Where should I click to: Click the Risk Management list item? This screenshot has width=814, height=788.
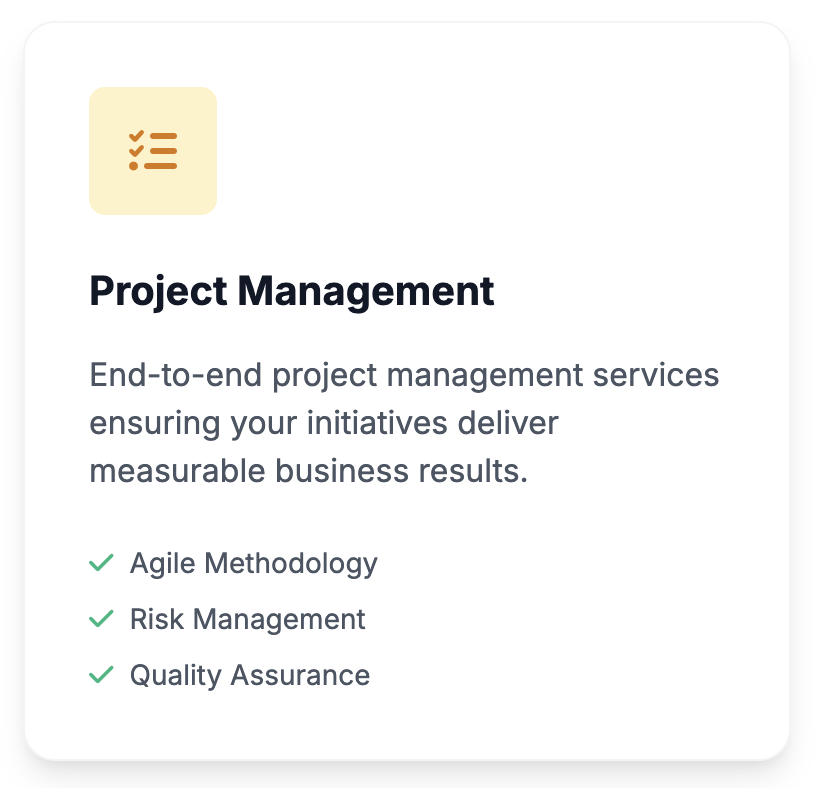click(227, 619)
